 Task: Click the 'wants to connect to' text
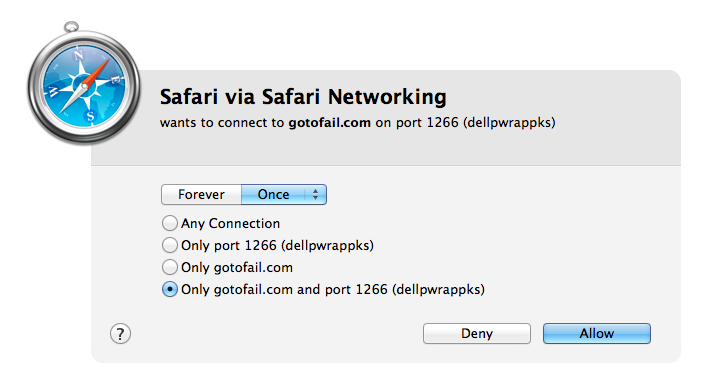(x=222, y=122)
